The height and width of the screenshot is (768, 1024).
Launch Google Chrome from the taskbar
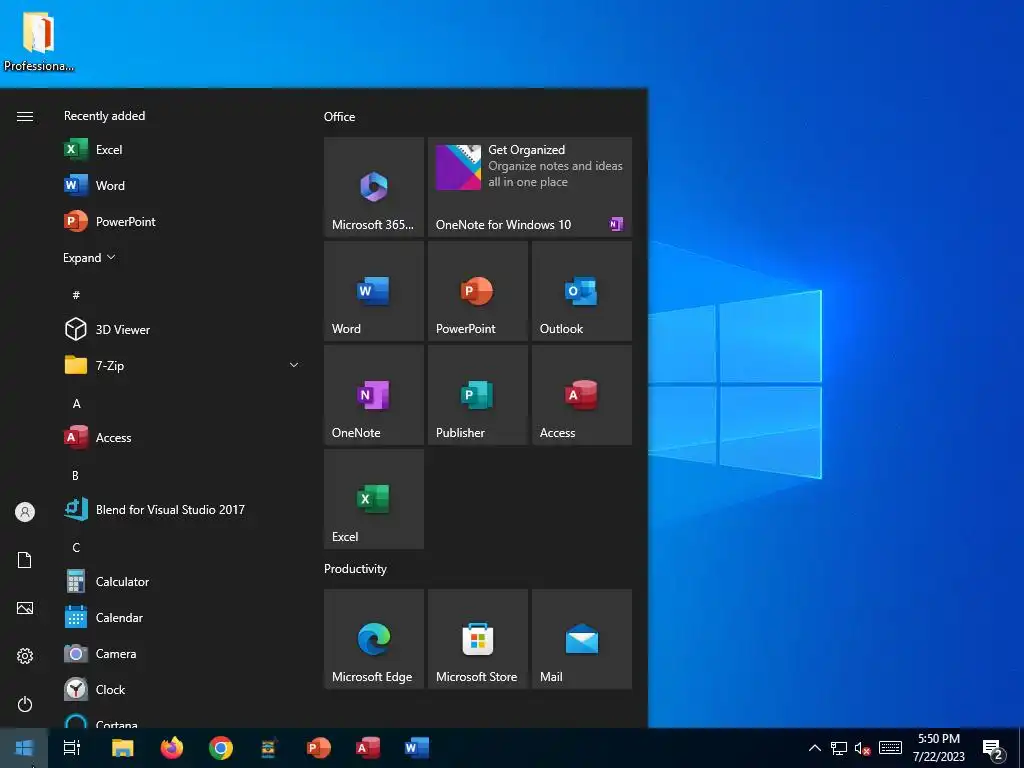(x=221, y=748)
